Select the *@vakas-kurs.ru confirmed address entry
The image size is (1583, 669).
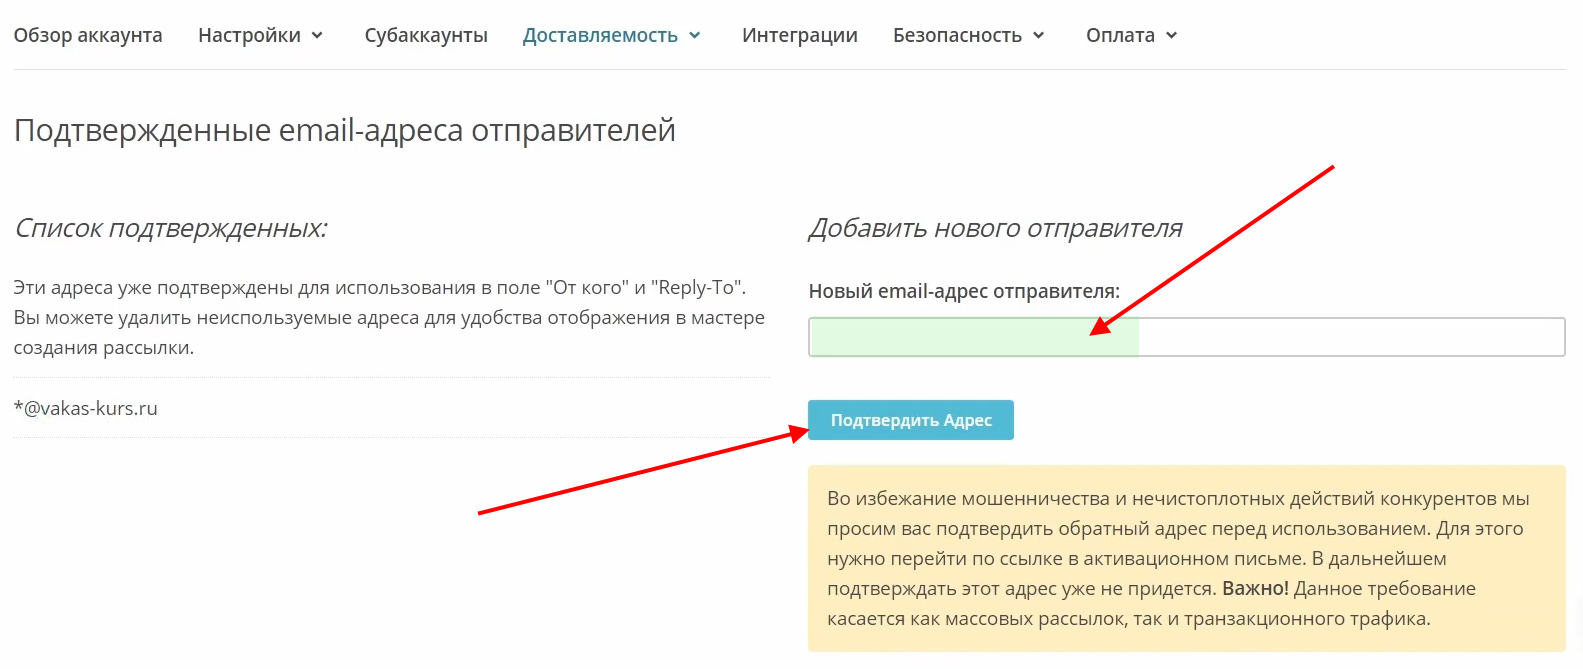(x=86, y=408)
